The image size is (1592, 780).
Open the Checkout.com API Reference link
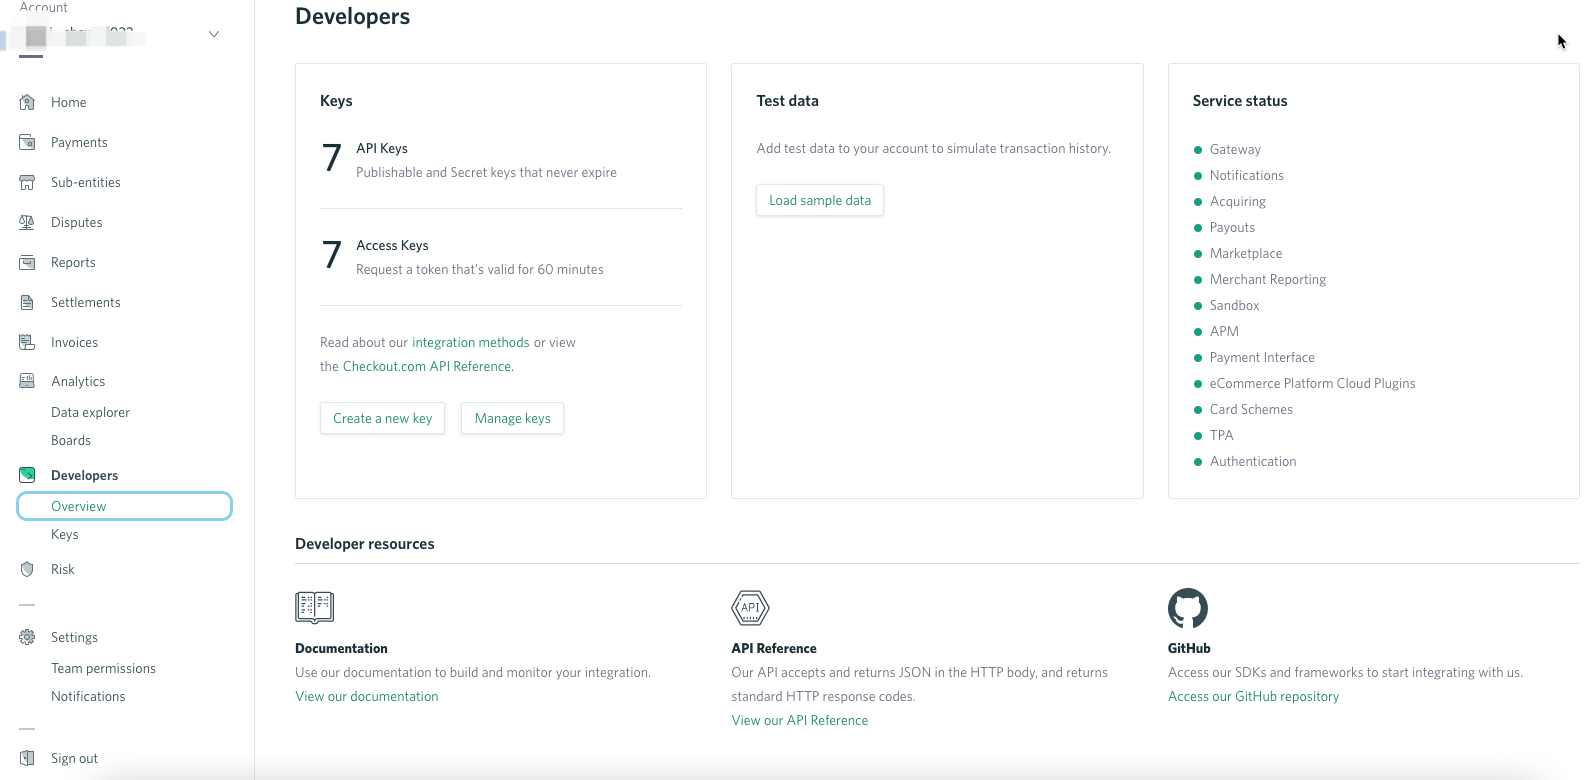tap(427, 366)
